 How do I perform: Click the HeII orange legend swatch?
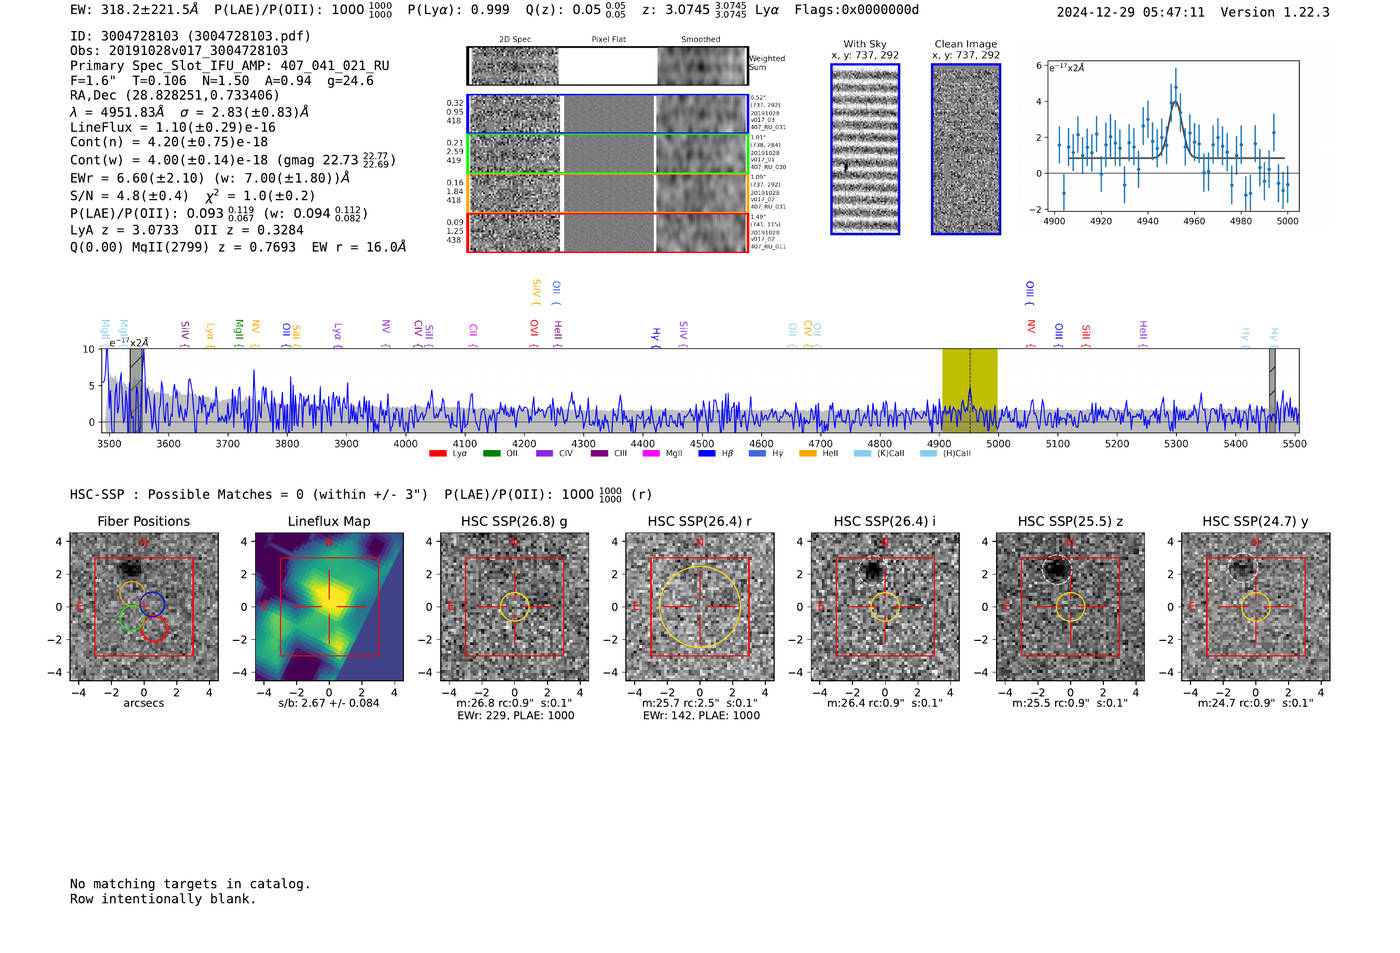pos(808,454)
